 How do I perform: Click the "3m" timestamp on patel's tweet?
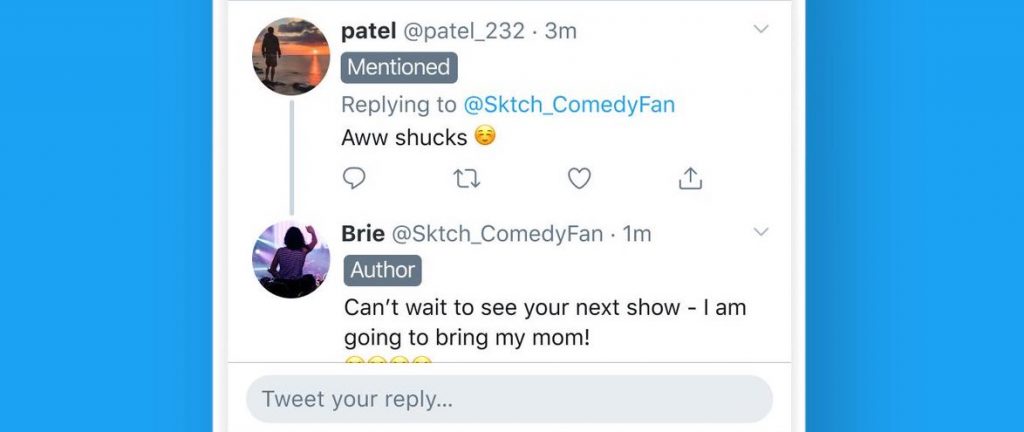561,31
